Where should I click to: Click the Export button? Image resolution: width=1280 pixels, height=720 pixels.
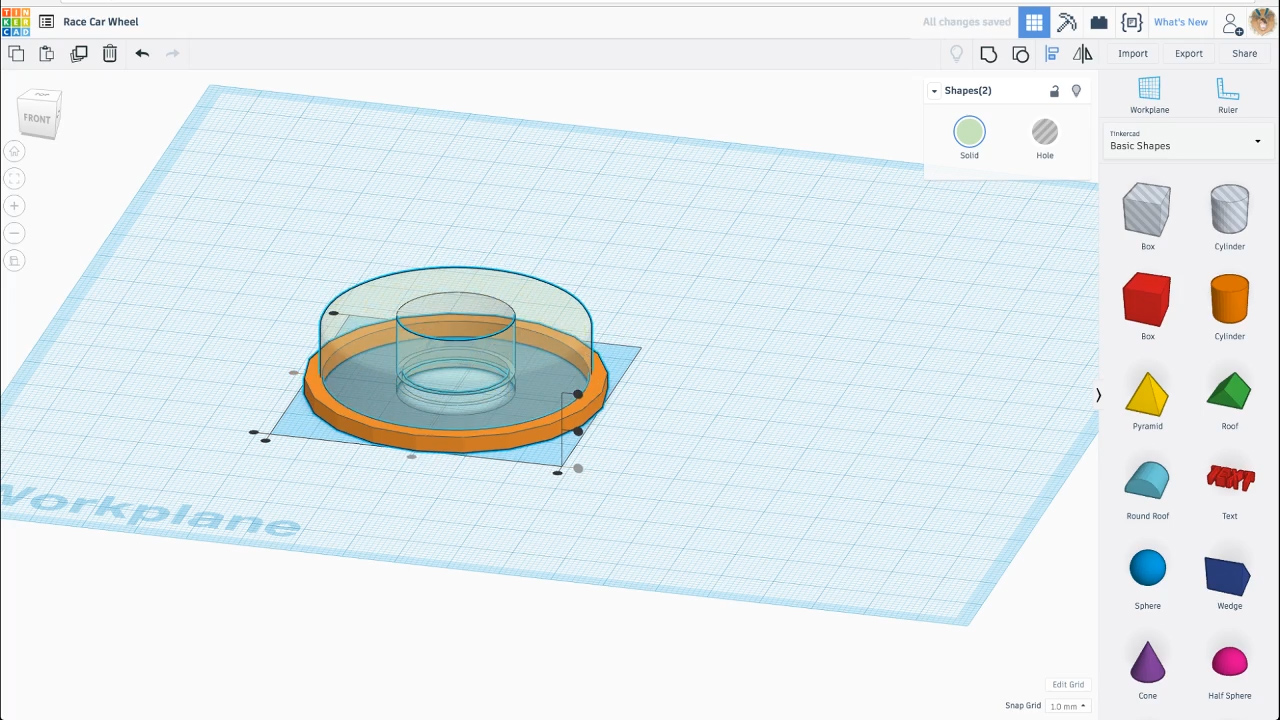tap(1189, 54)
